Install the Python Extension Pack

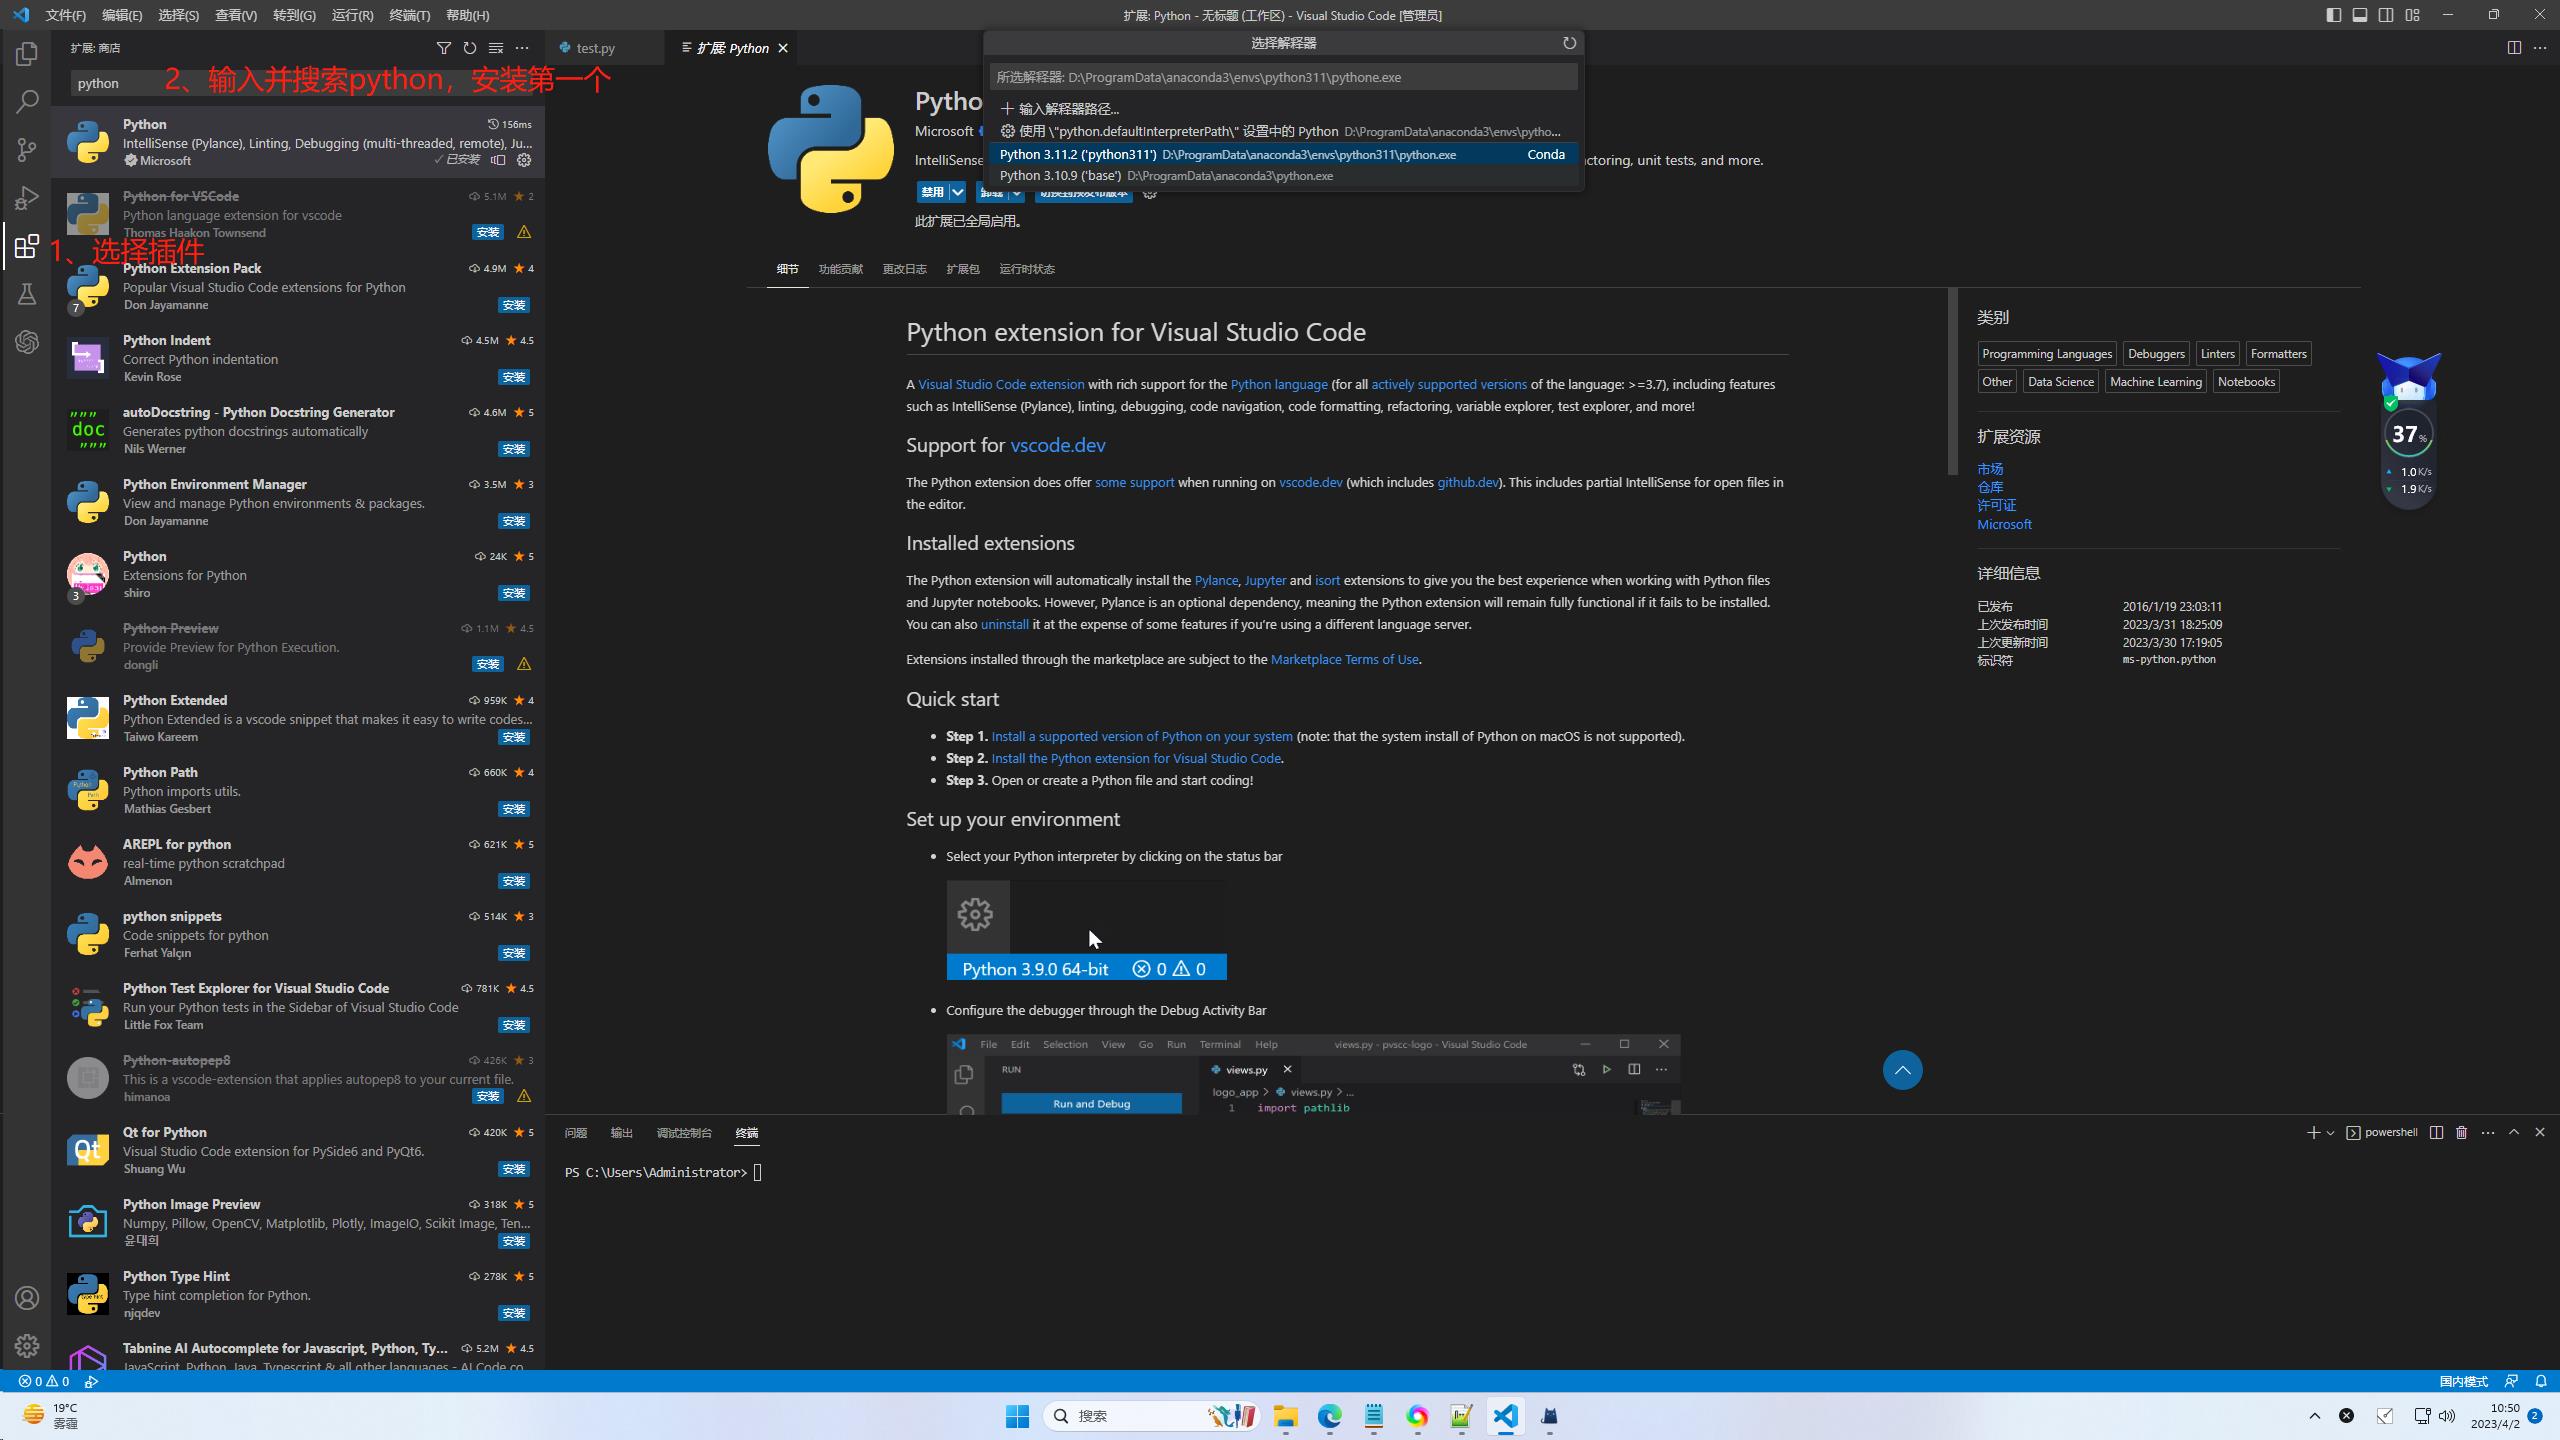[514, 305]
